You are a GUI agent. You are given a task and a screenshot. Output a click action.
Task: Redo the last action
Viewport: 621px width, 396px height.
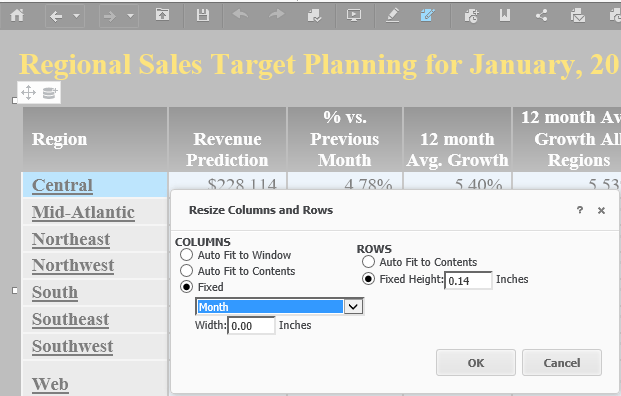coord(276,14)
